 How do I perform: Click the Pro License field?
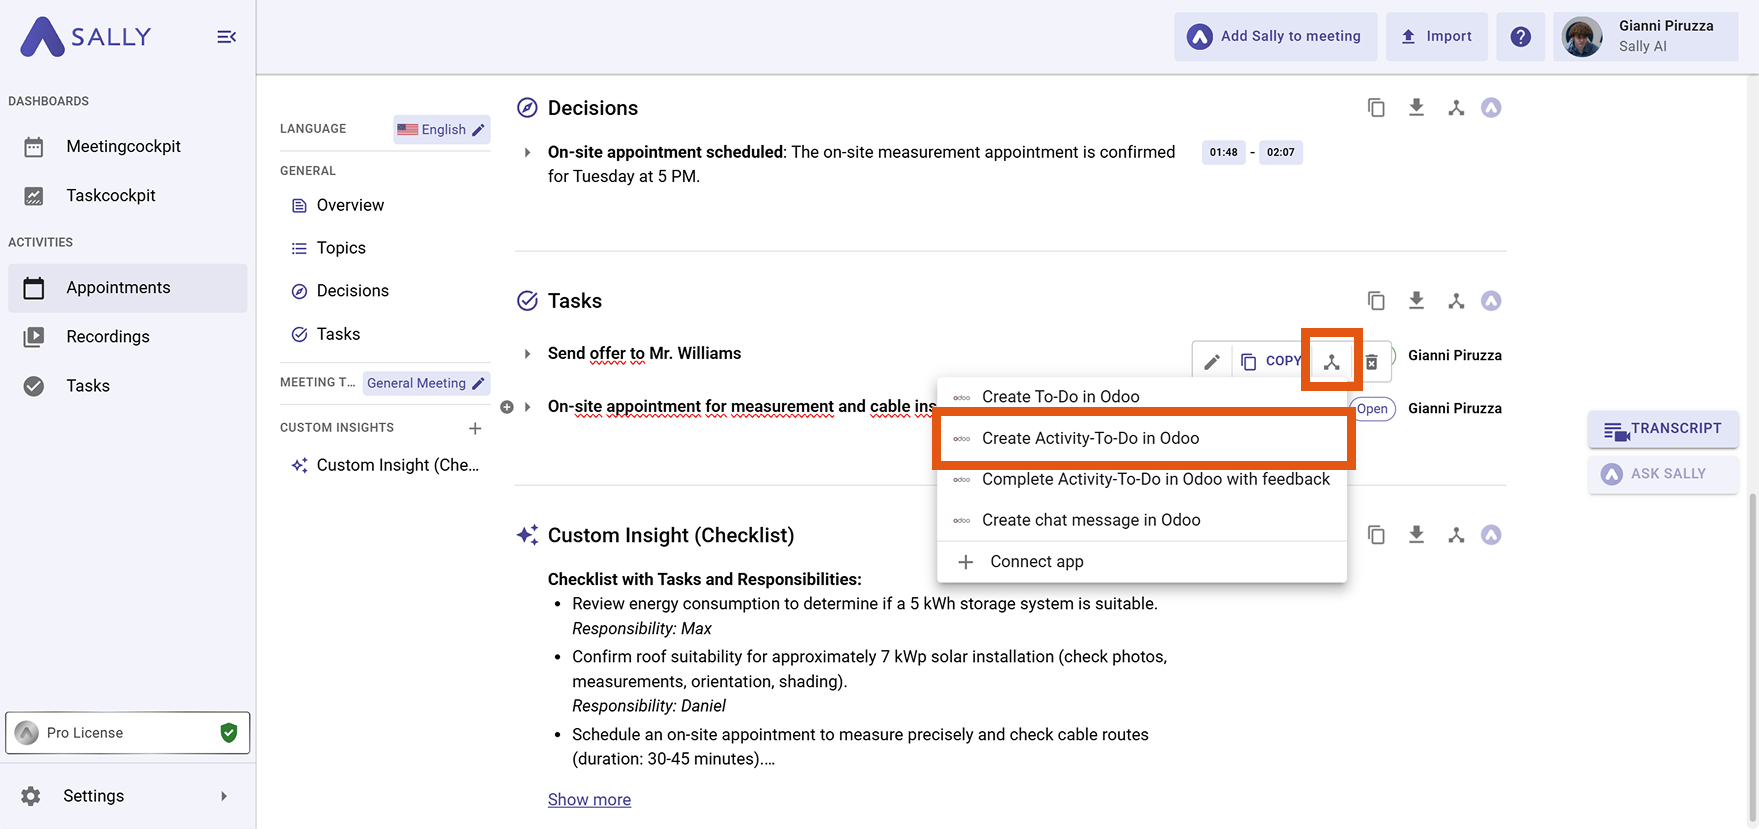(x=128, y=733)
